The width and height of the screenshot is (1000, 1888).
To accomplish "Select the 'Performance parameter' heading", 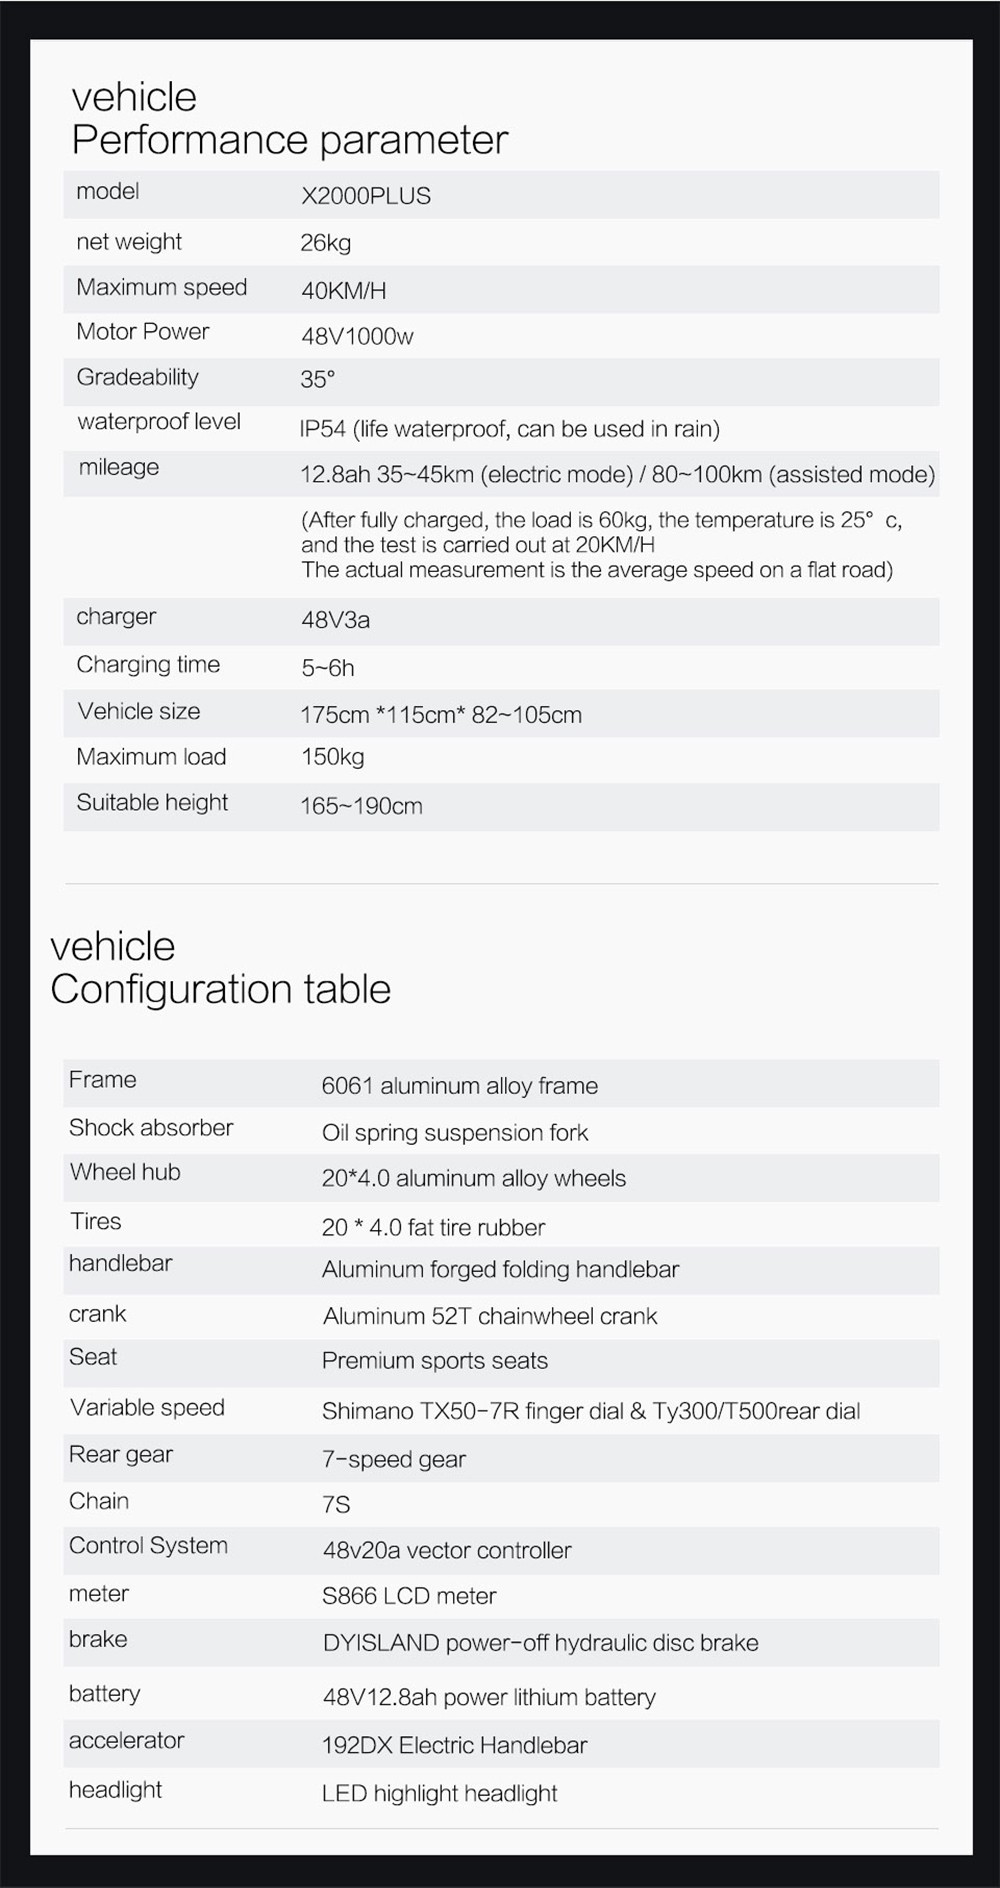I will point(289,140).
